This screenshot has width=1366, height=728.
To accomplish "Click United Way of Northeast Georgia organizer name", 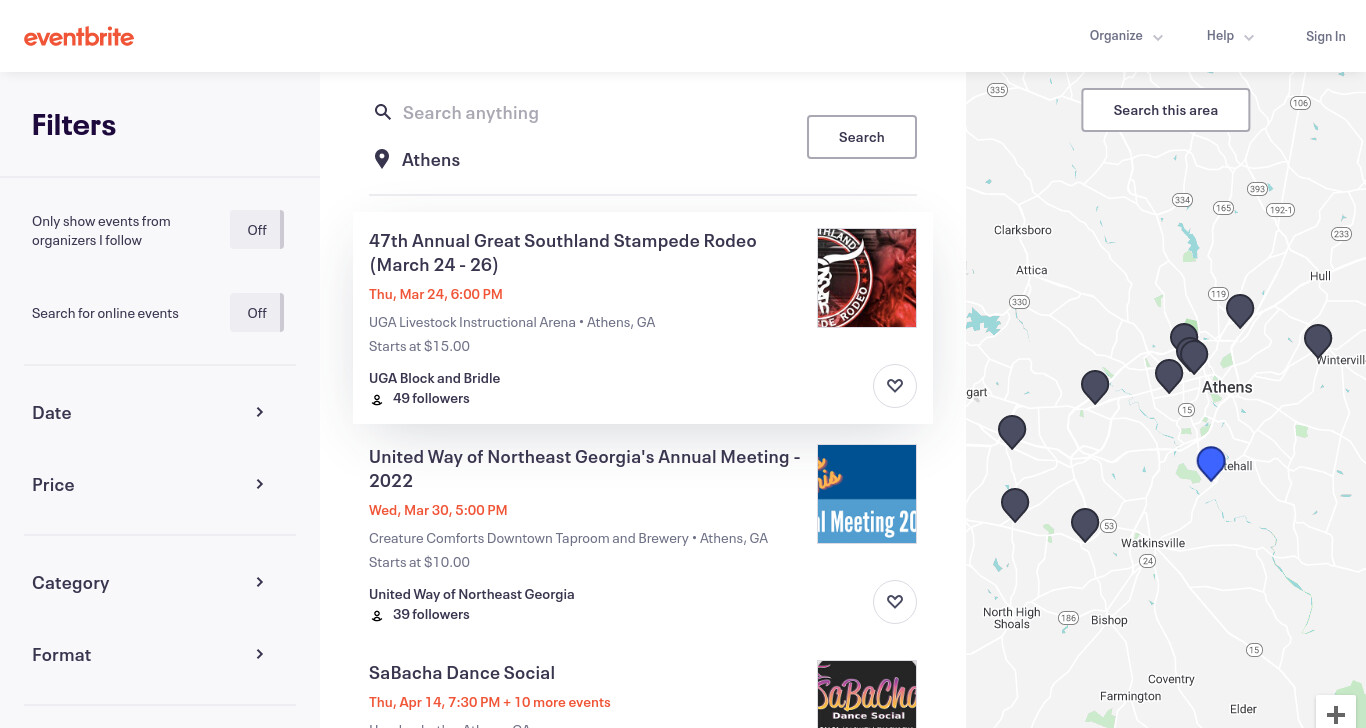I will coord(472,594).
